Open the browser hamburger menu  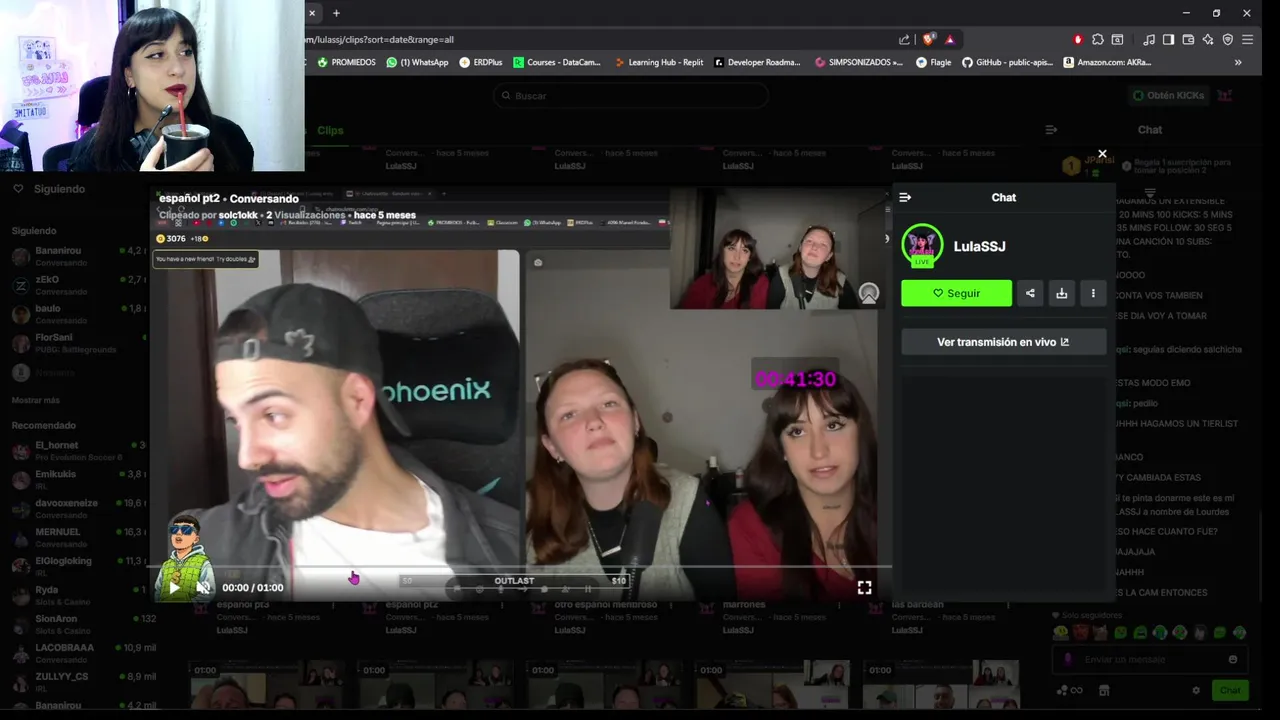[1247, 39]
